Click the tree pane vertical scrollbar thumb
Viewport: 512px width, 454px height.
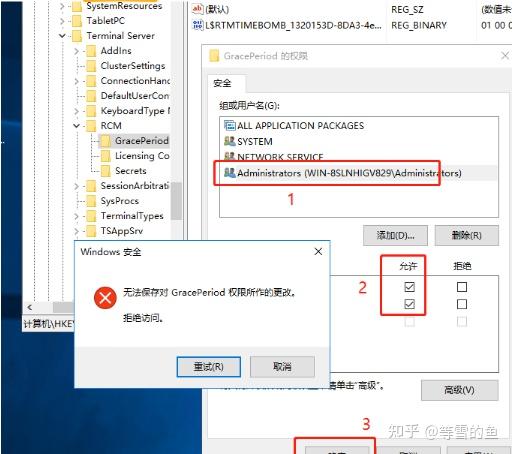[x=176, y=201]
